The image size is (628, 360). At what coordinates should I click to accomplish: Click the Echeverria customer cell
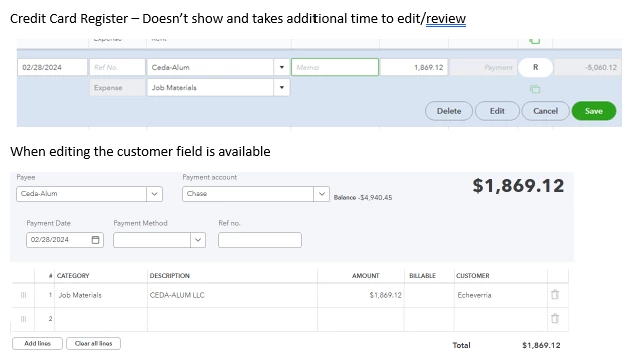[501, 295]
